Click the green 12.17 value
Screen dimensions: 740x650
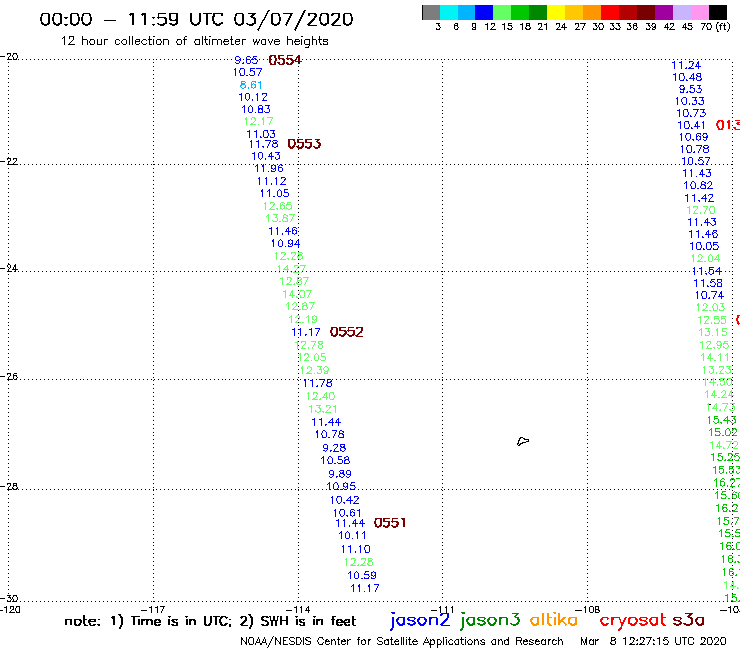click(259, 121)
